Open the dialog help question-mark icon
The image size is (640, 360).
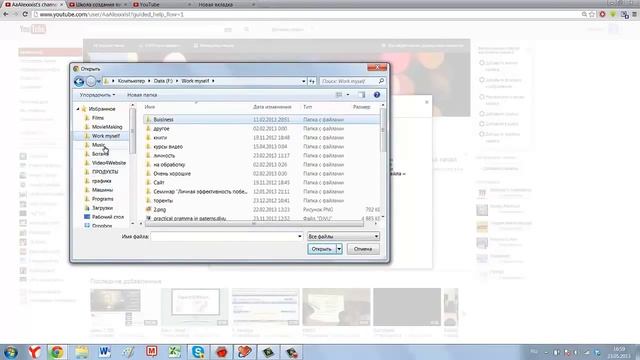(x=377, y=95)
